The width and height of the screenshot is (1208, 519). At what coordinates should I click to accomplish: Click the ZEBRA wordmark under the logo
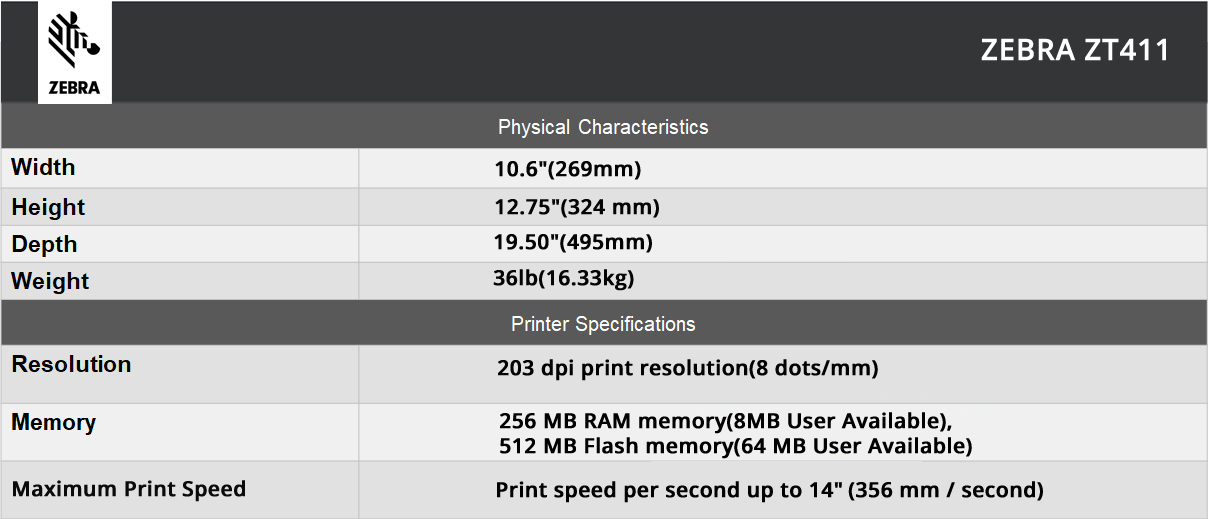pyautogui.click(x=75, y=87)
